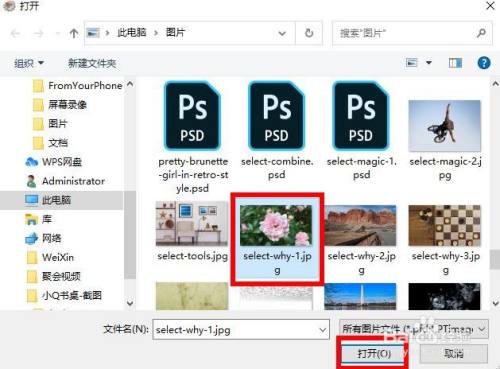Click the file list scrollbar thumb

pos(495,259)
